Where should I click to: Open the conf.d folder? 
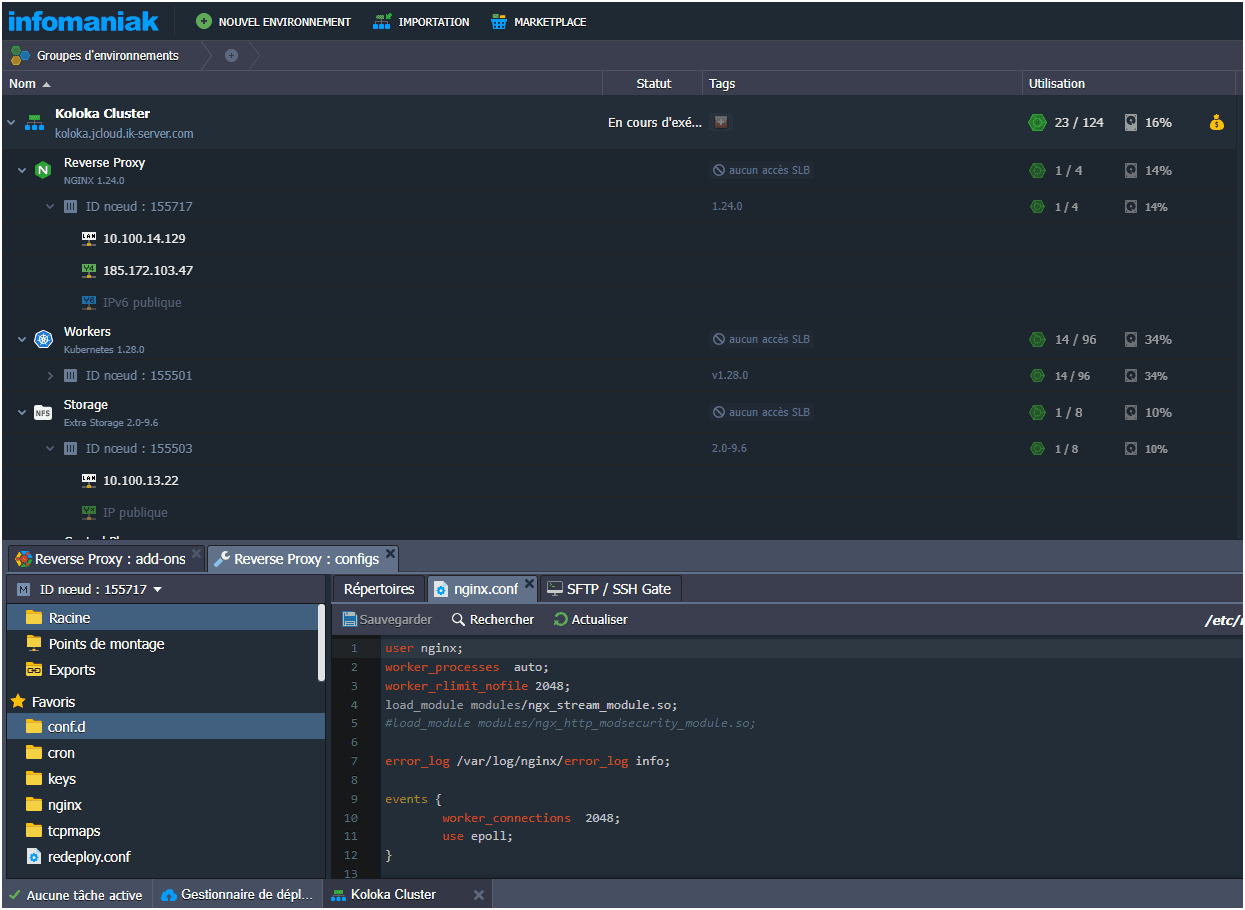[x=166, y=727]
